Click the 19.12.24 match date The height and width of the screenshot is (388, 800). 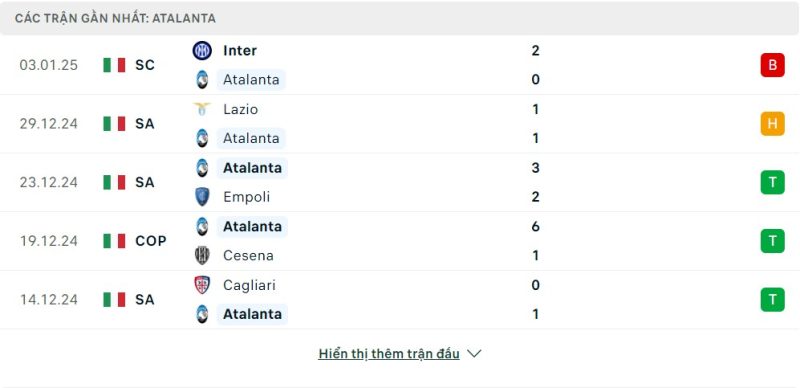(x=49, y=241)
